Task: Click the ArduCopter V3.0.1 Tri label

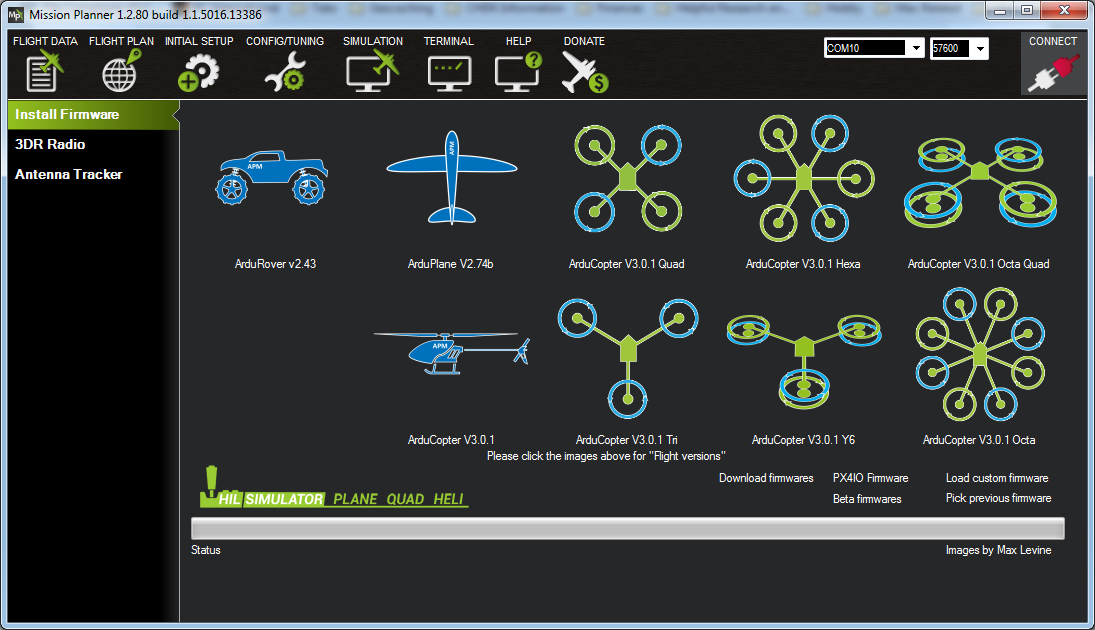Action: [x=626, y=440]
